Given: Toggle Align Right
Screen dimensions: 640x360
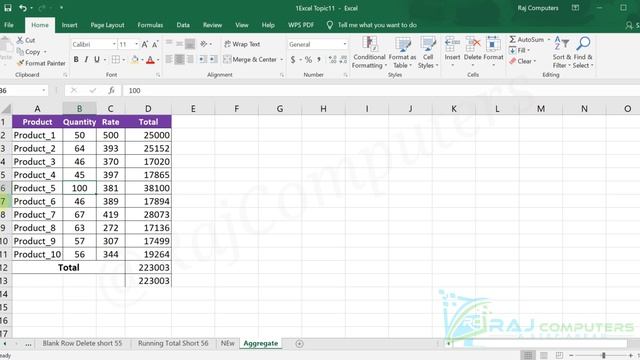Looking at the screenshot, I should pos(190,60).
